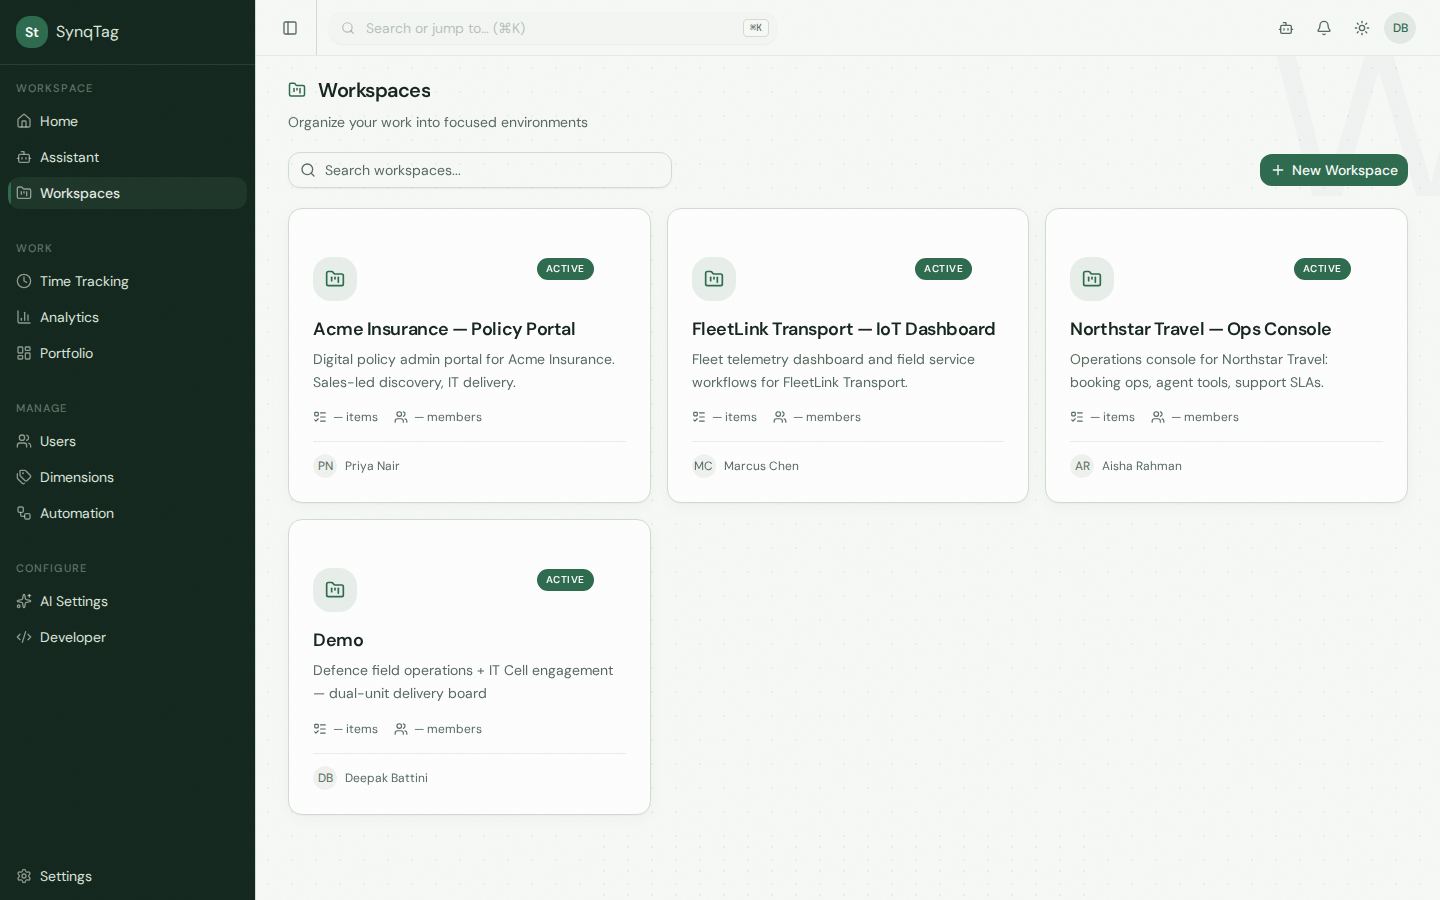Screen dimensions: 1440x900
Task: Click the FleetLink Transport workspace folder icon
Action: [x=714, y=279]
